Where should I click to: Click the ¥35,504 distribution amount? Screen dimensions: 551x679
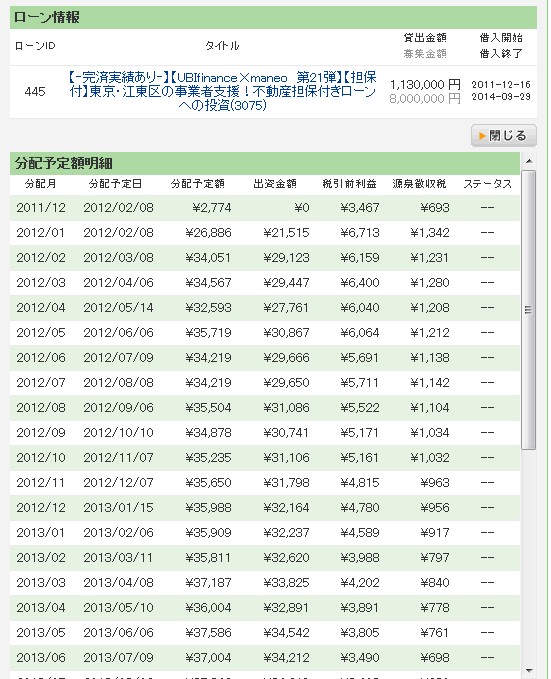pos(208,408)
